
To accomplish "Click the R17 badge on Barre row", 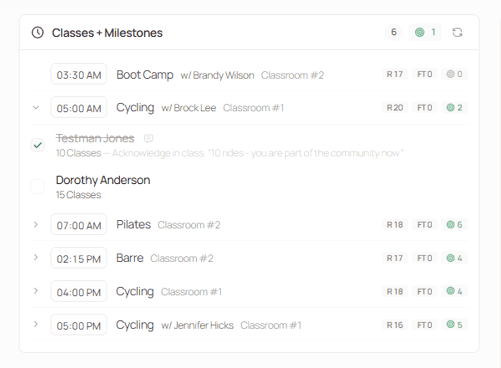I will (x=395, y=258).
